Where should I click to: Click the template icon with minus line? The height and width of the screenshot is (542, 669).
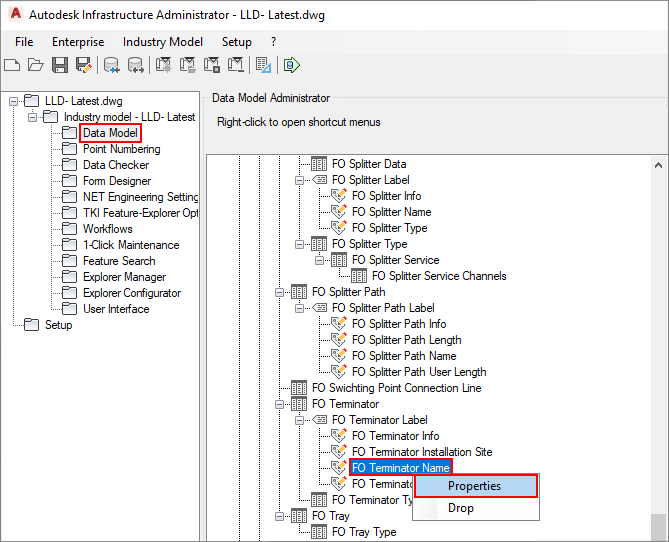[x=236, y=65]
